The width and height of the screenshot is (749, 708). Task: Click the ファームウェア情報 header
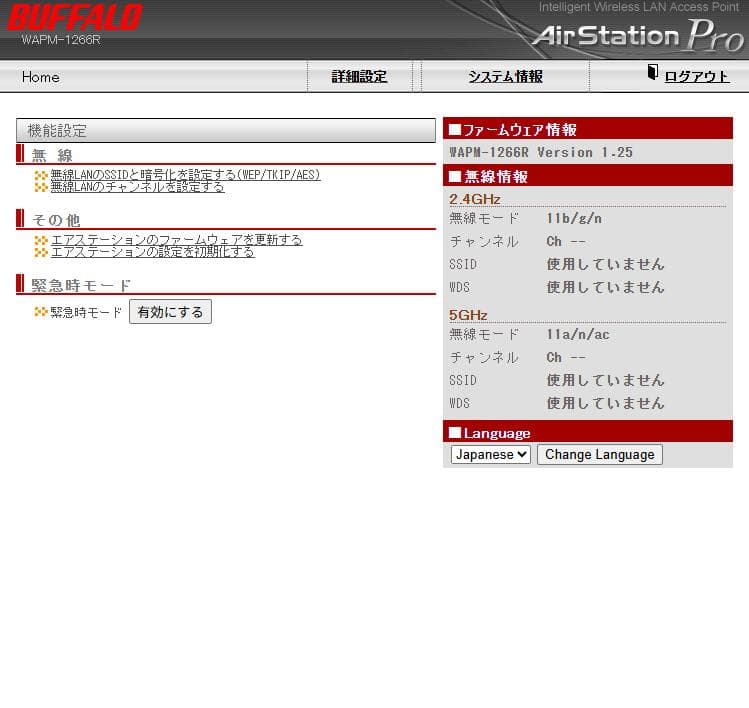coord(588,129)
